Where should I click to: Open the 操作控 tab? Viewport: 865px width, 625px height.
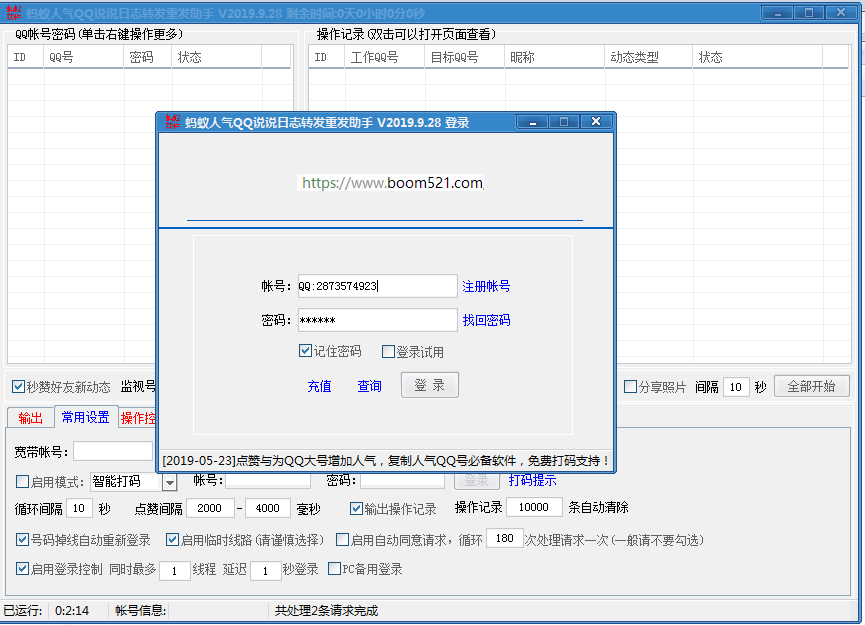(138, 418)
